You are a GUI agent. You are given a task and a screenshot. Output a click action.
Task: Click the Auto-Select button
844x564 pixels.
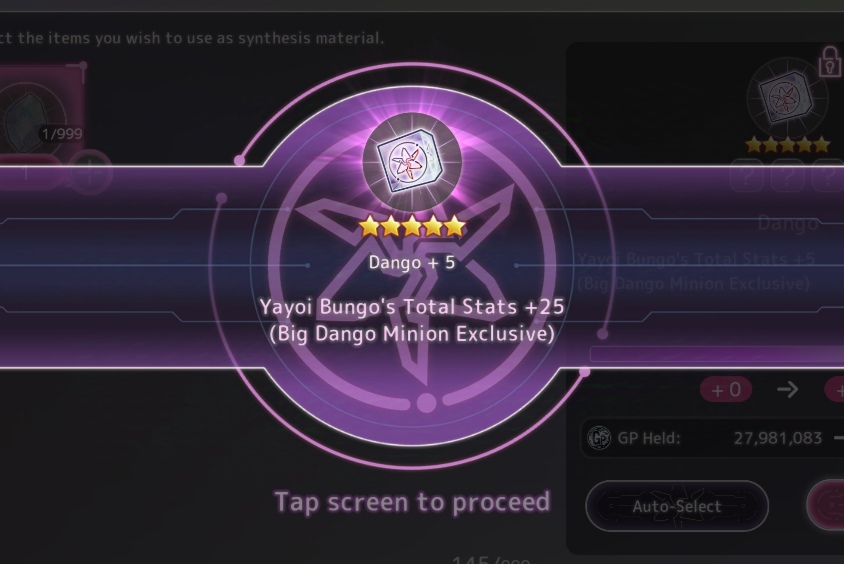click(x=677, y=506)
